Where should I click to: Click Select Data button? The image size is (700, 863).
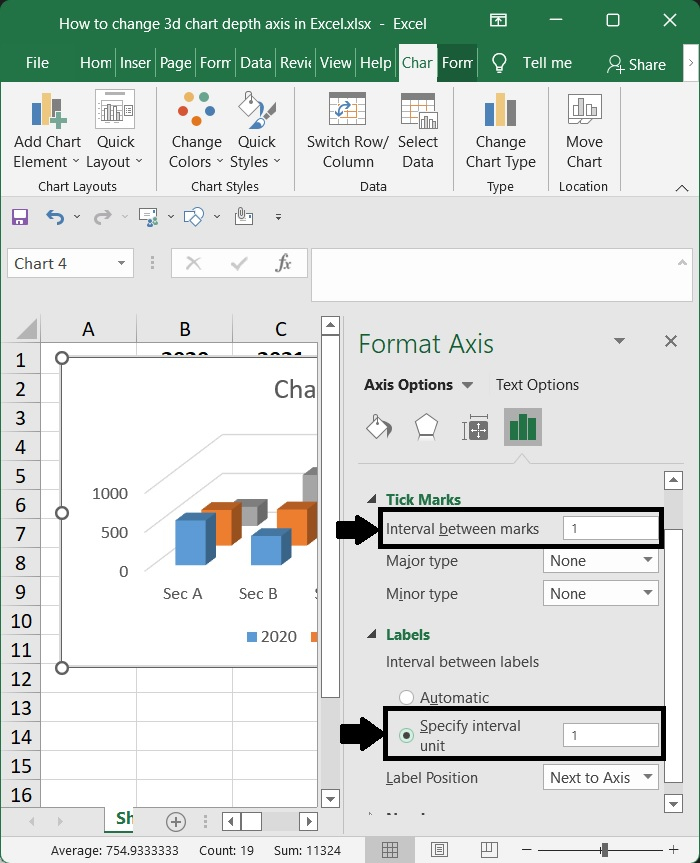418,131
